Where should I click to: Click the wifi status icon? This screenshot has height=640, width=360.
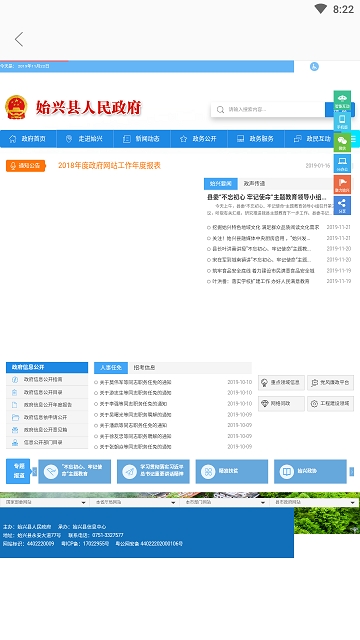(x=321, y=9)
